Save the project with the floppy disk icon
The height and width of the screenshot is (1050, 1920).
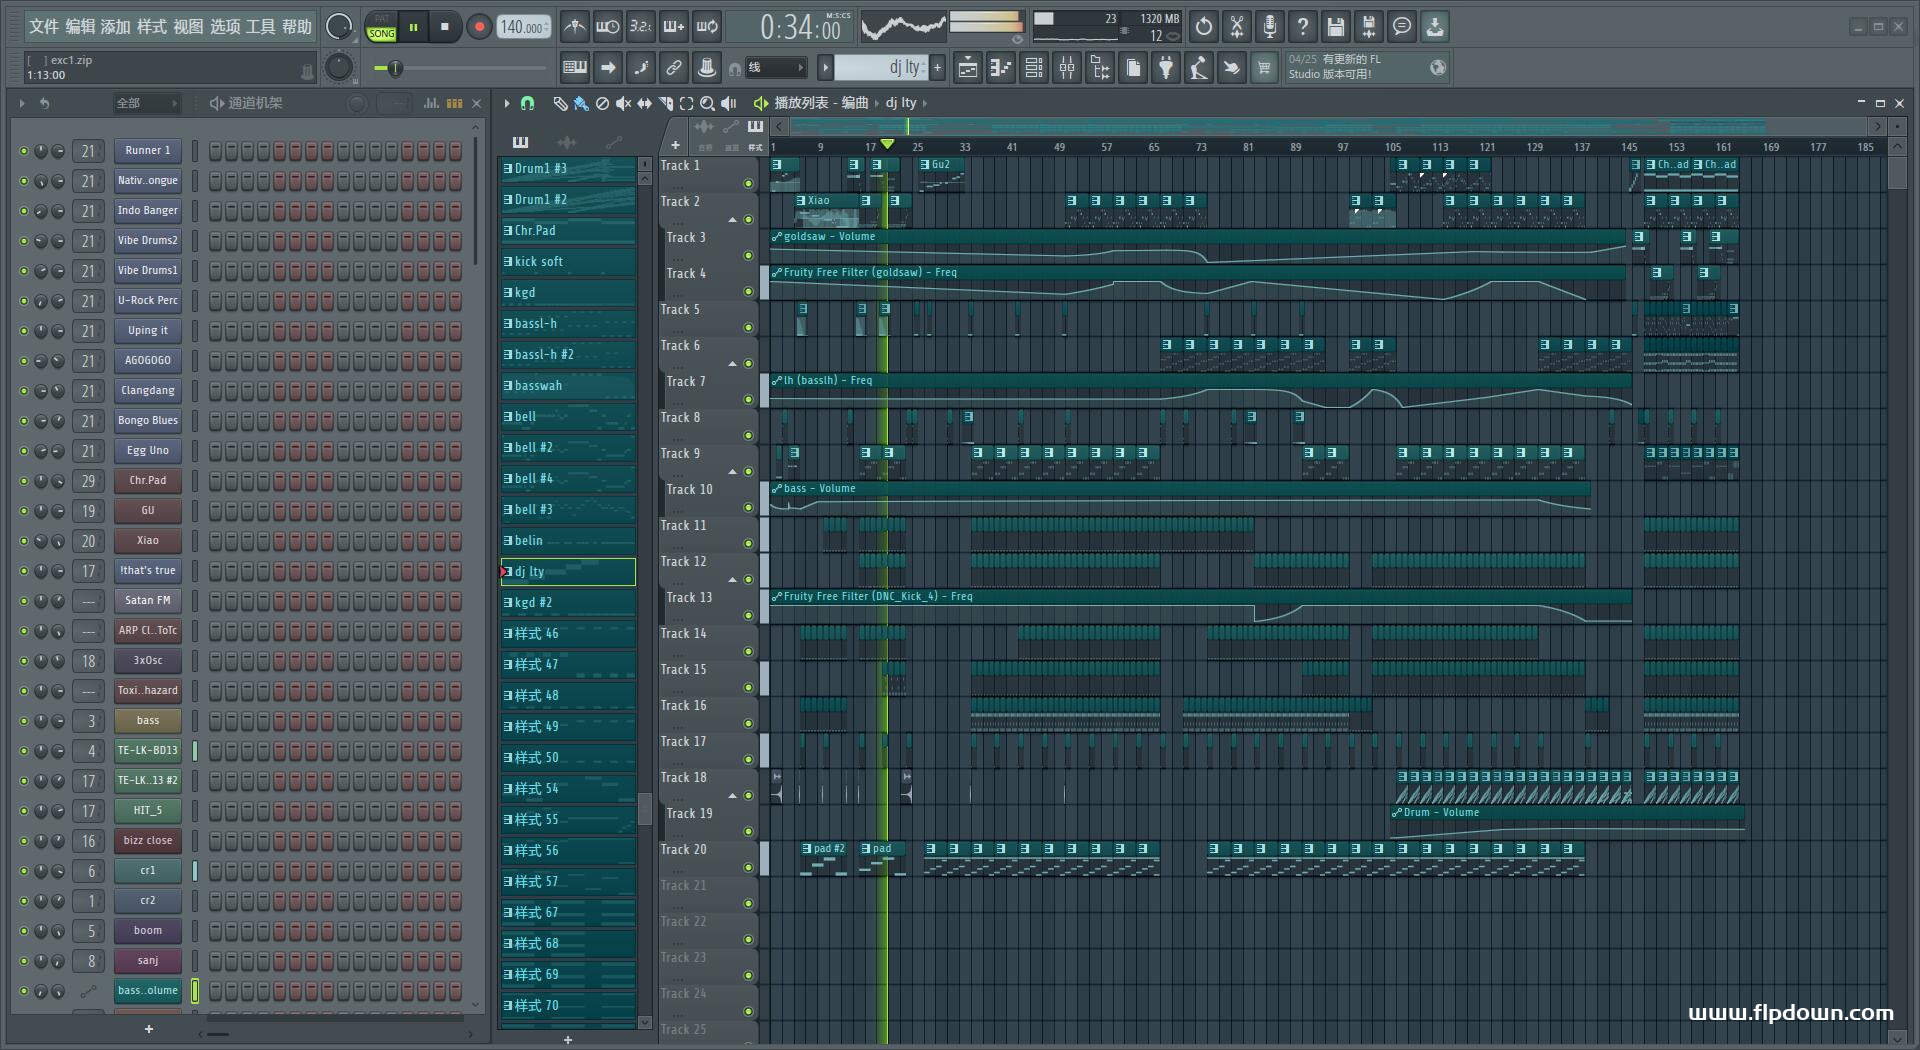1336,27
